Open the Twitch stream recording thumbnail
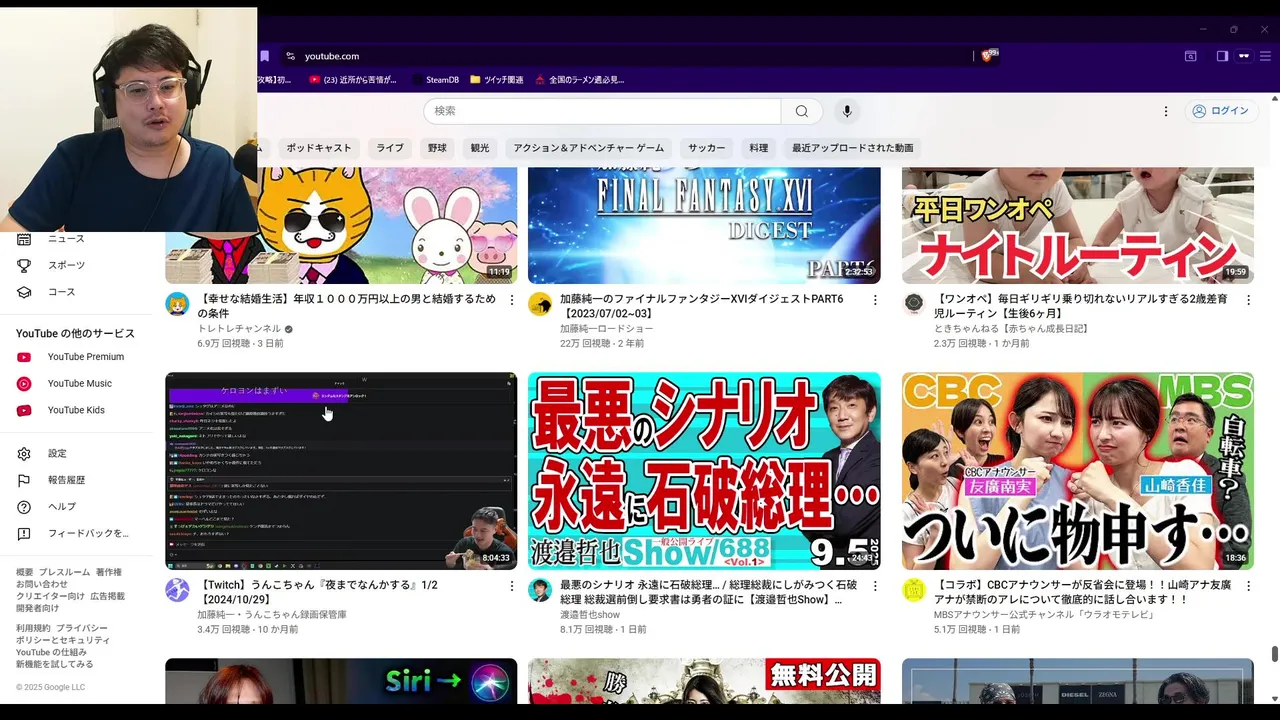Screen dimensions: 1280x720 click(x=341, y=471)
